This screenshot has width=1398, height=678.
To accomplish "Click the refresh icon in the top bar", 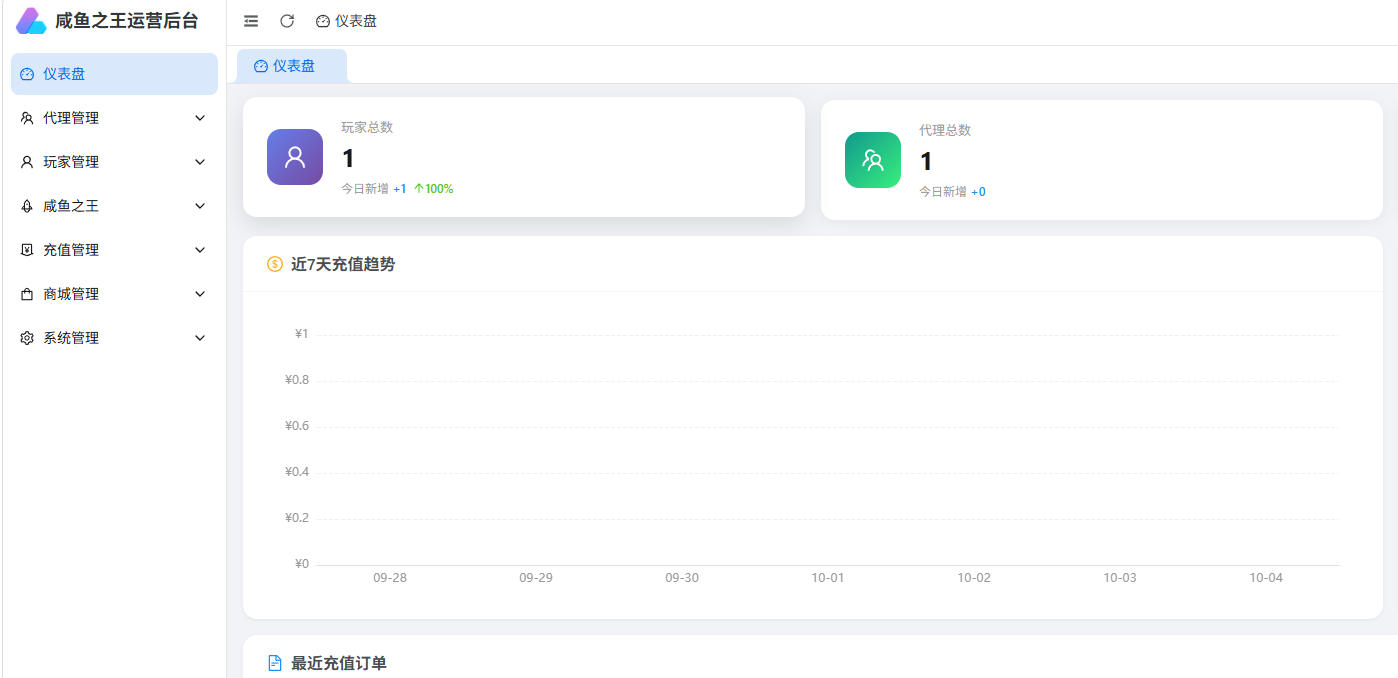I will coord(287,21).
